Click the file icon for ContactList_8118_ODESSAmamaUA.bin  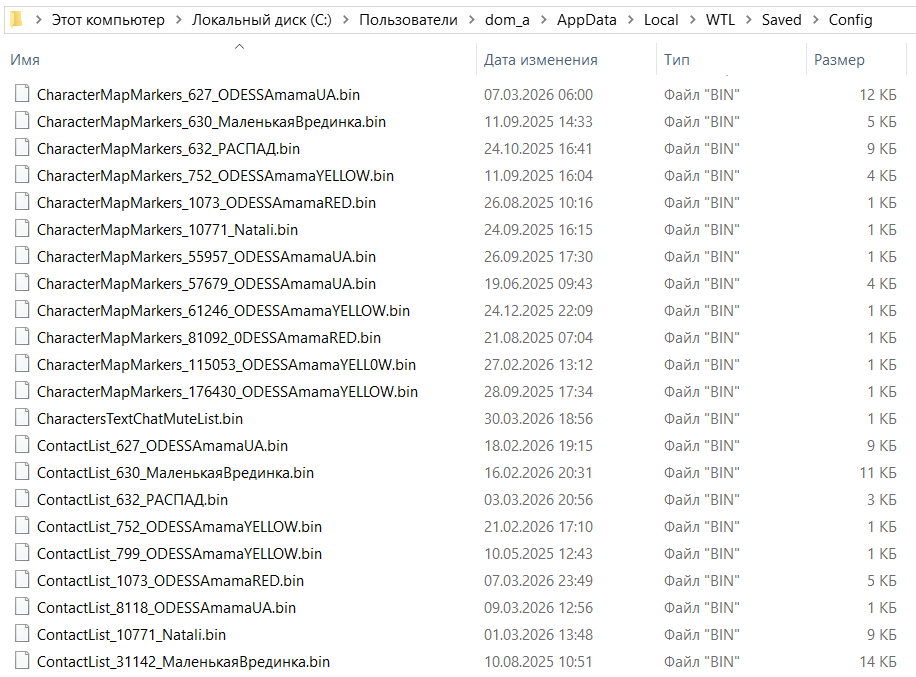(x=22, y=608)
